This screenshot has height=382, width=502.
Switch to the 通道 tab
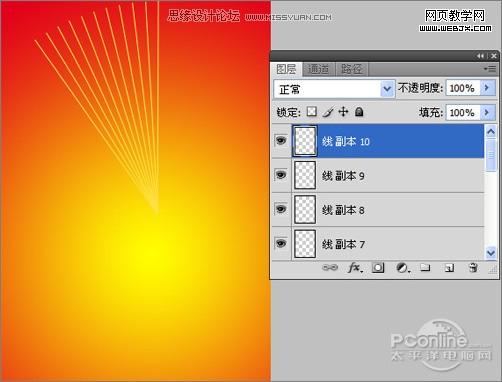pyautogui.click(x=318, y=69)
